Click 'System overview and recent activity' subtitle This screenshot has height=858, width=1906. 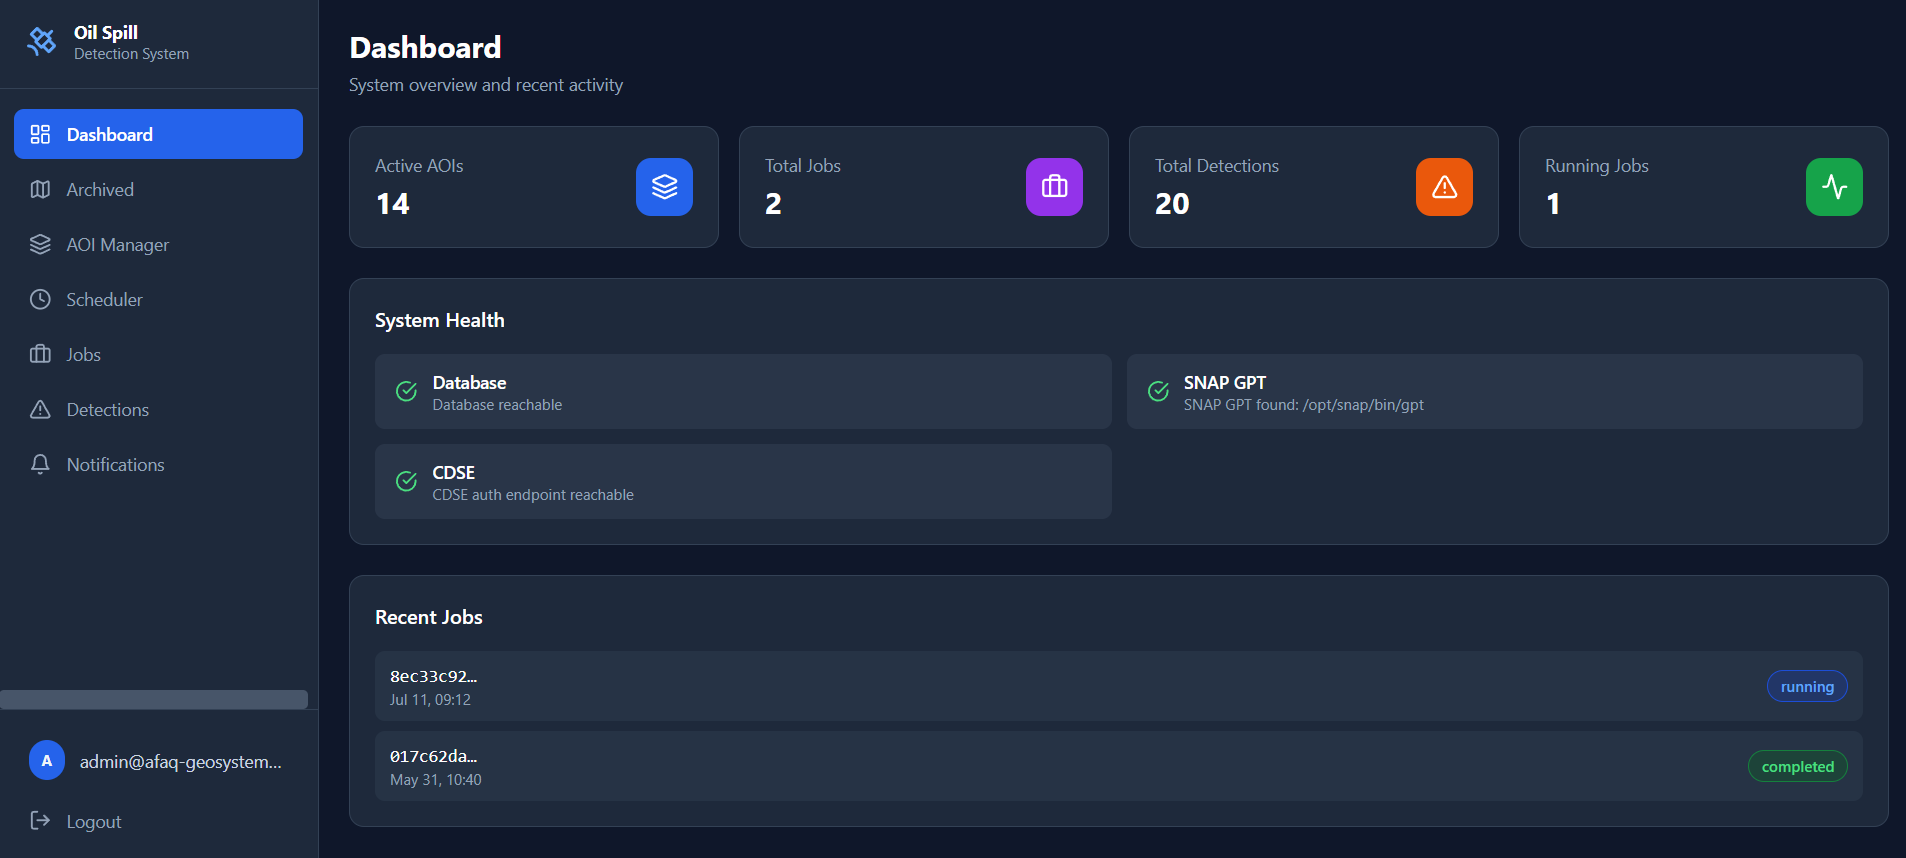coord(486,85)
